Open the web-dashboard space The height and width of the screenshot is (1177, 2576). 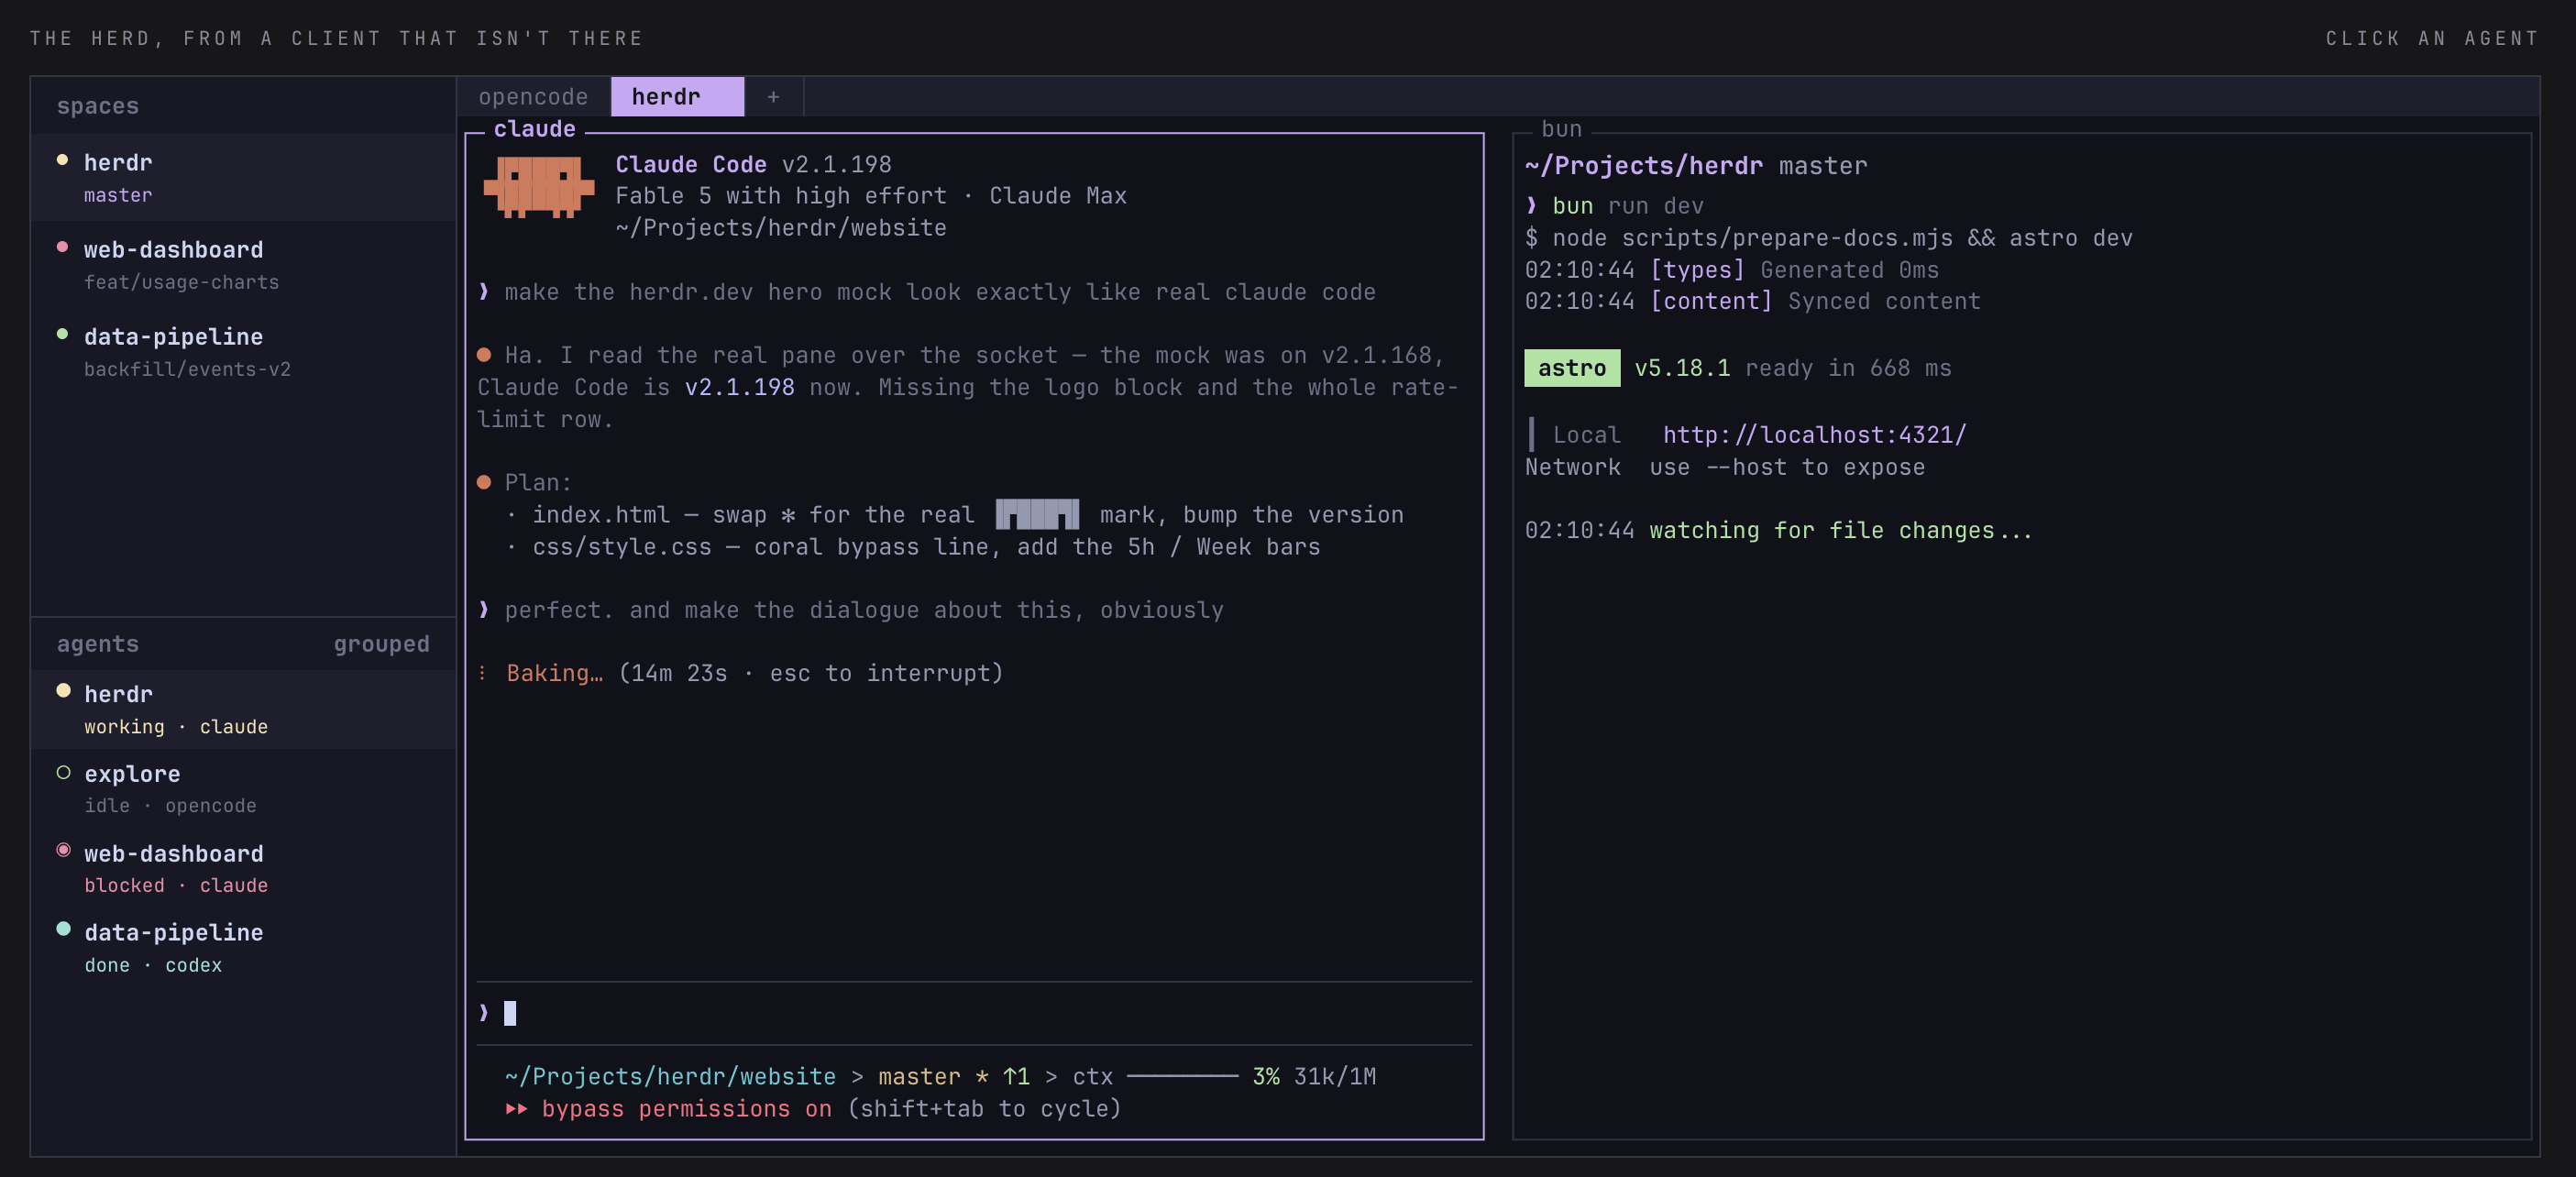point(243,264)
